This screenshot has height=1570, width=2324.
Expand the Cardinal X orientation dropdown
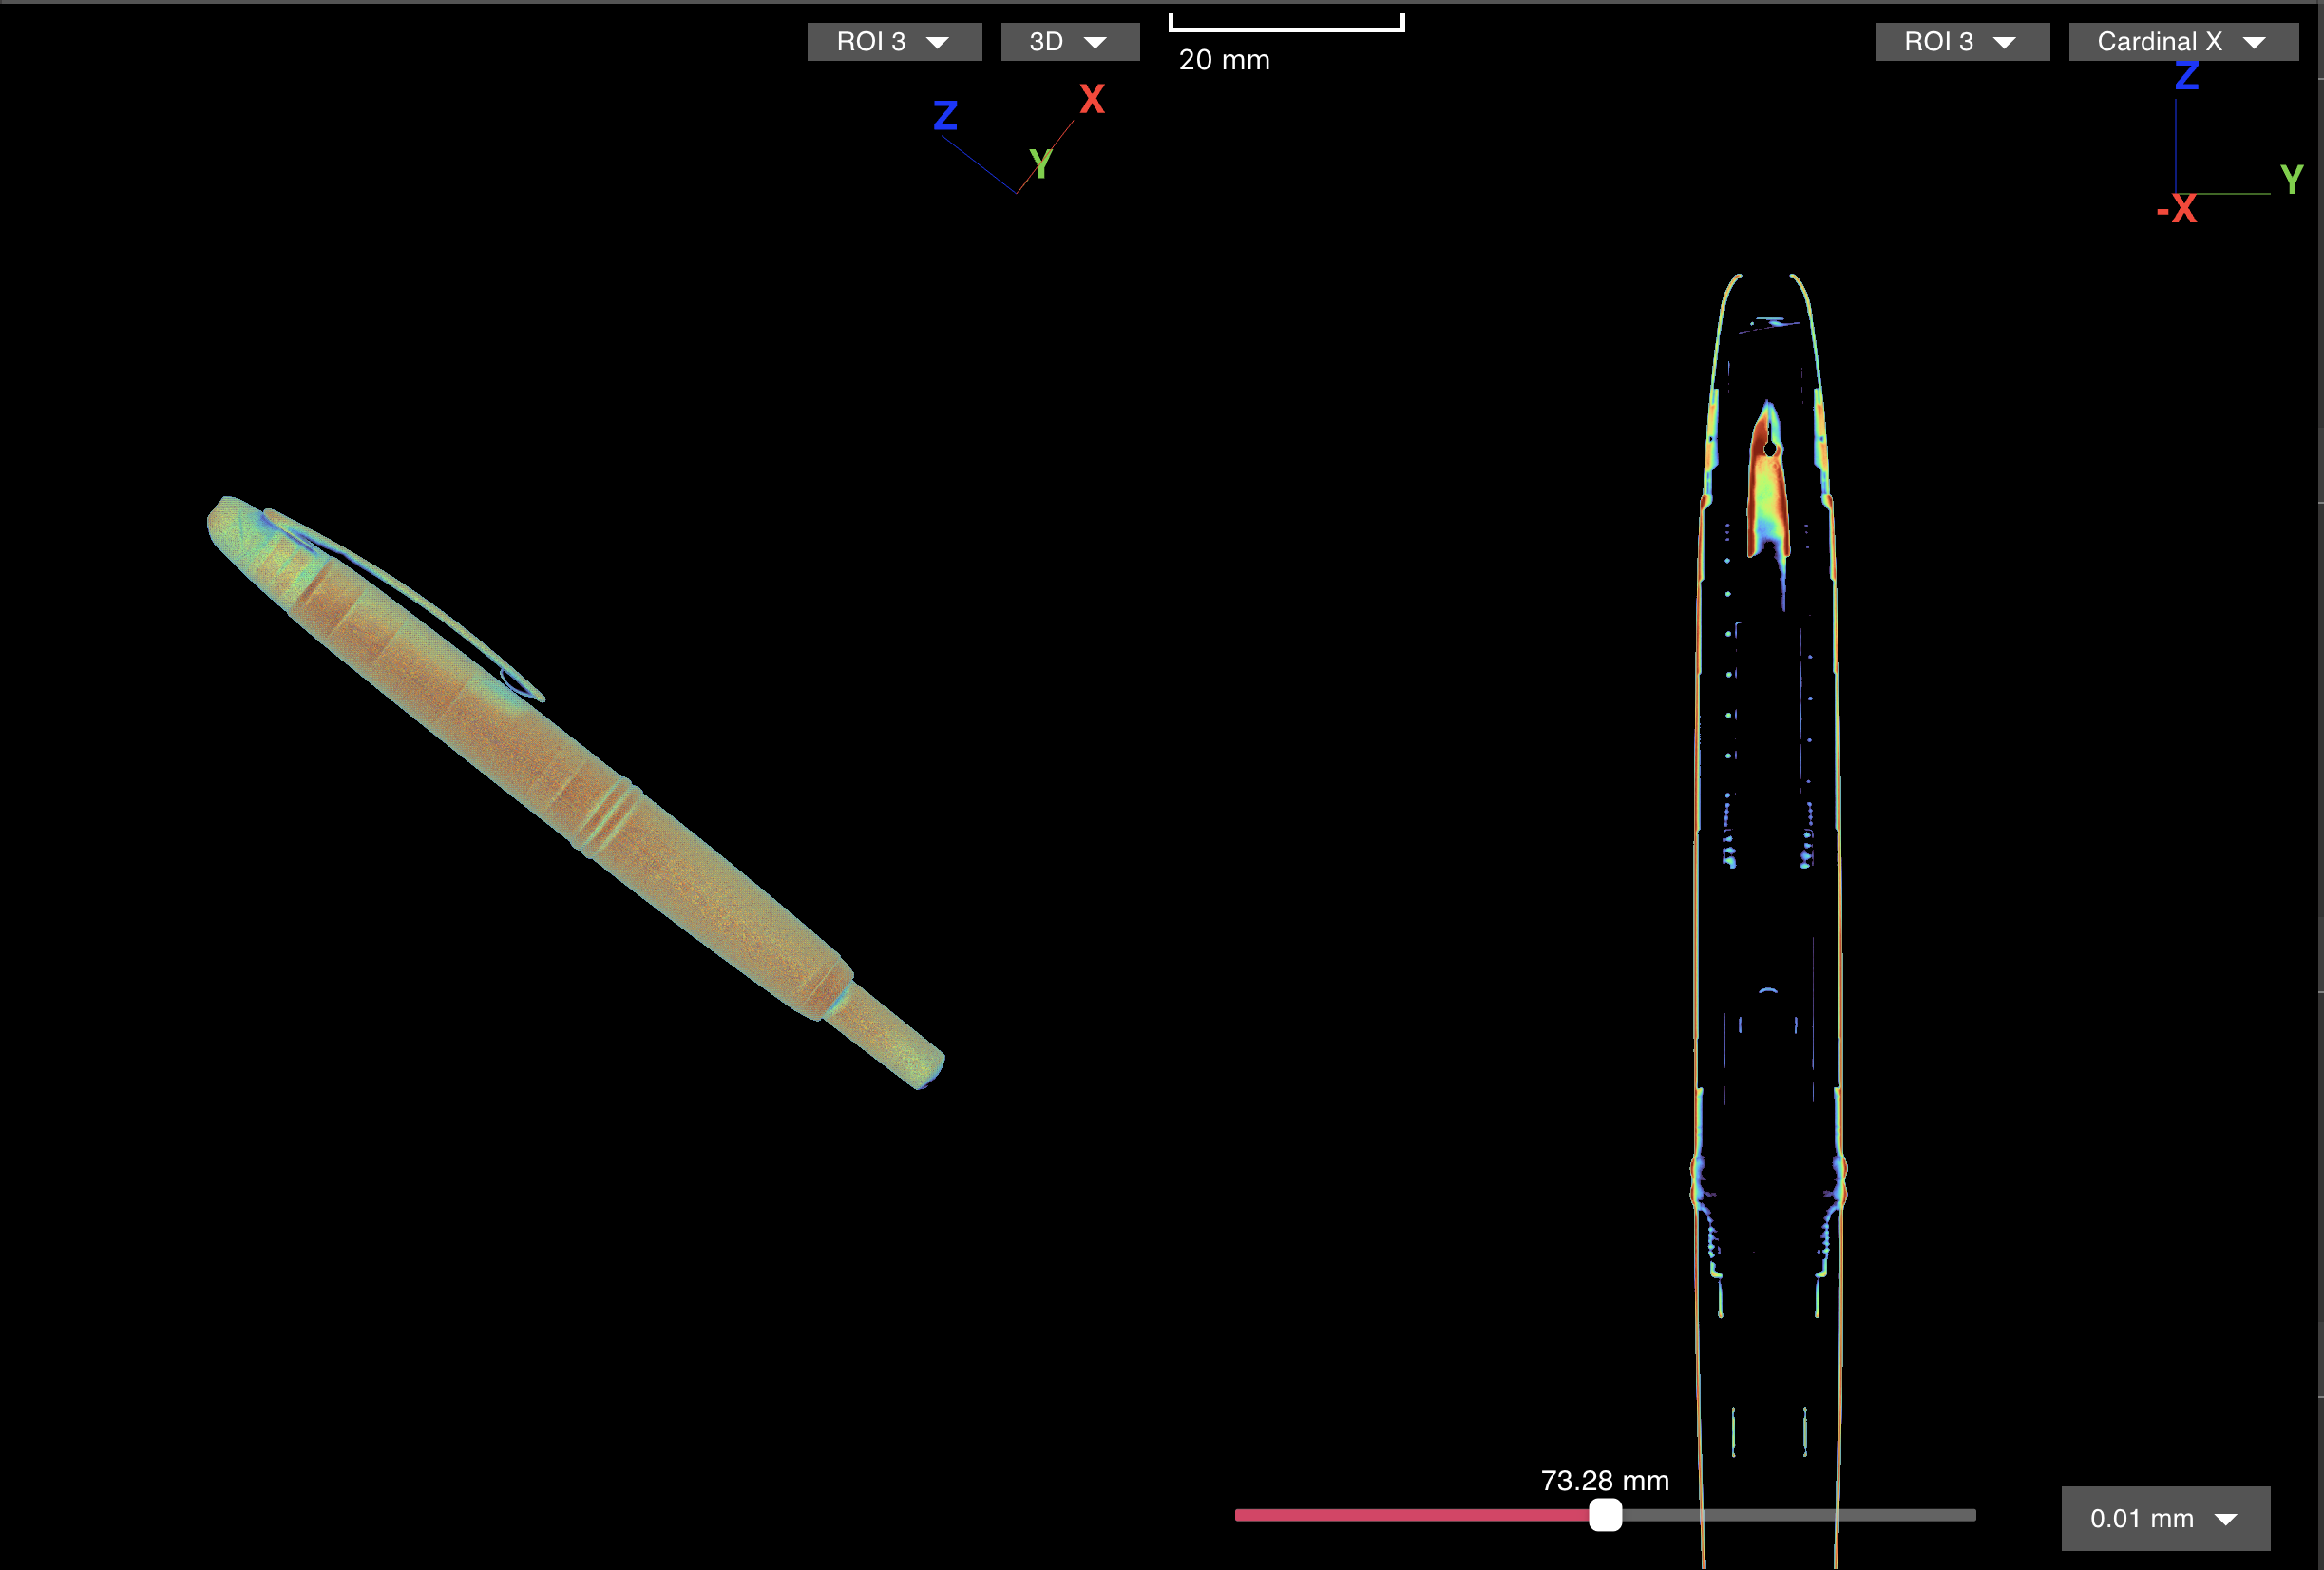2182,42
